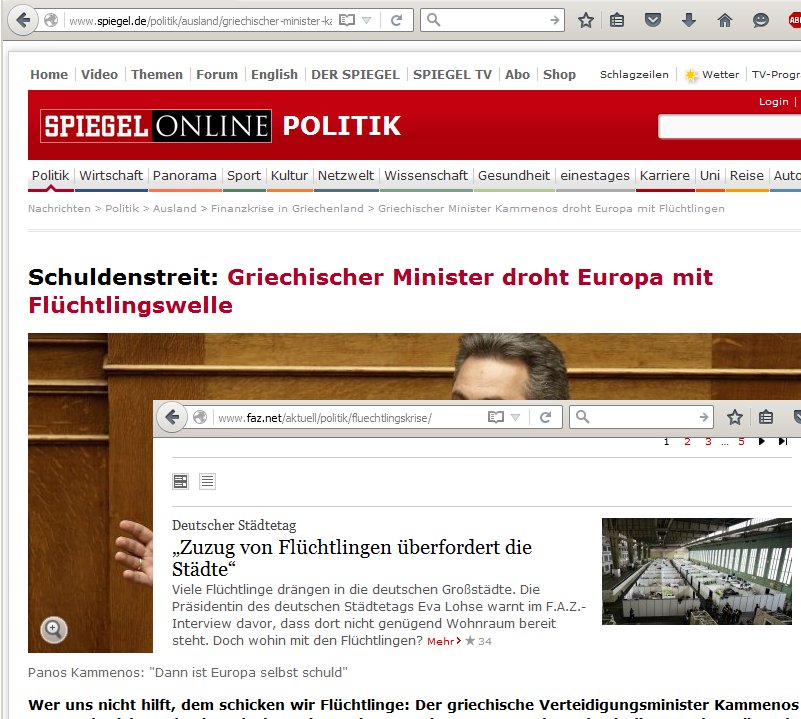Click the browser search field in the Spiegel window
This screenshot has width=801, height=719.
pos(494,20)
